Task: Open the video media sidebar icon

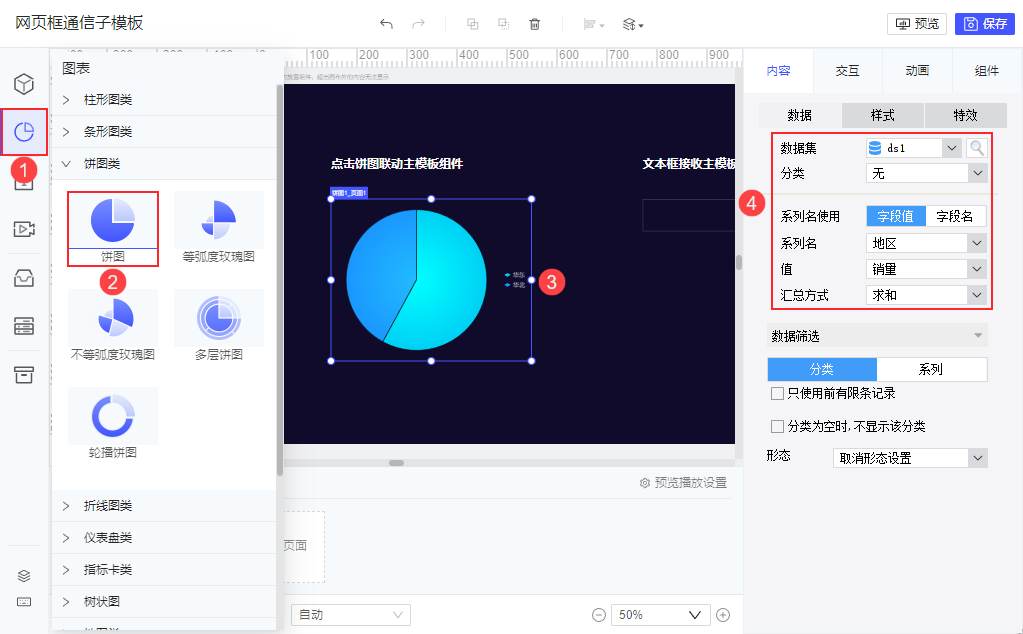Action: point(24,229)
